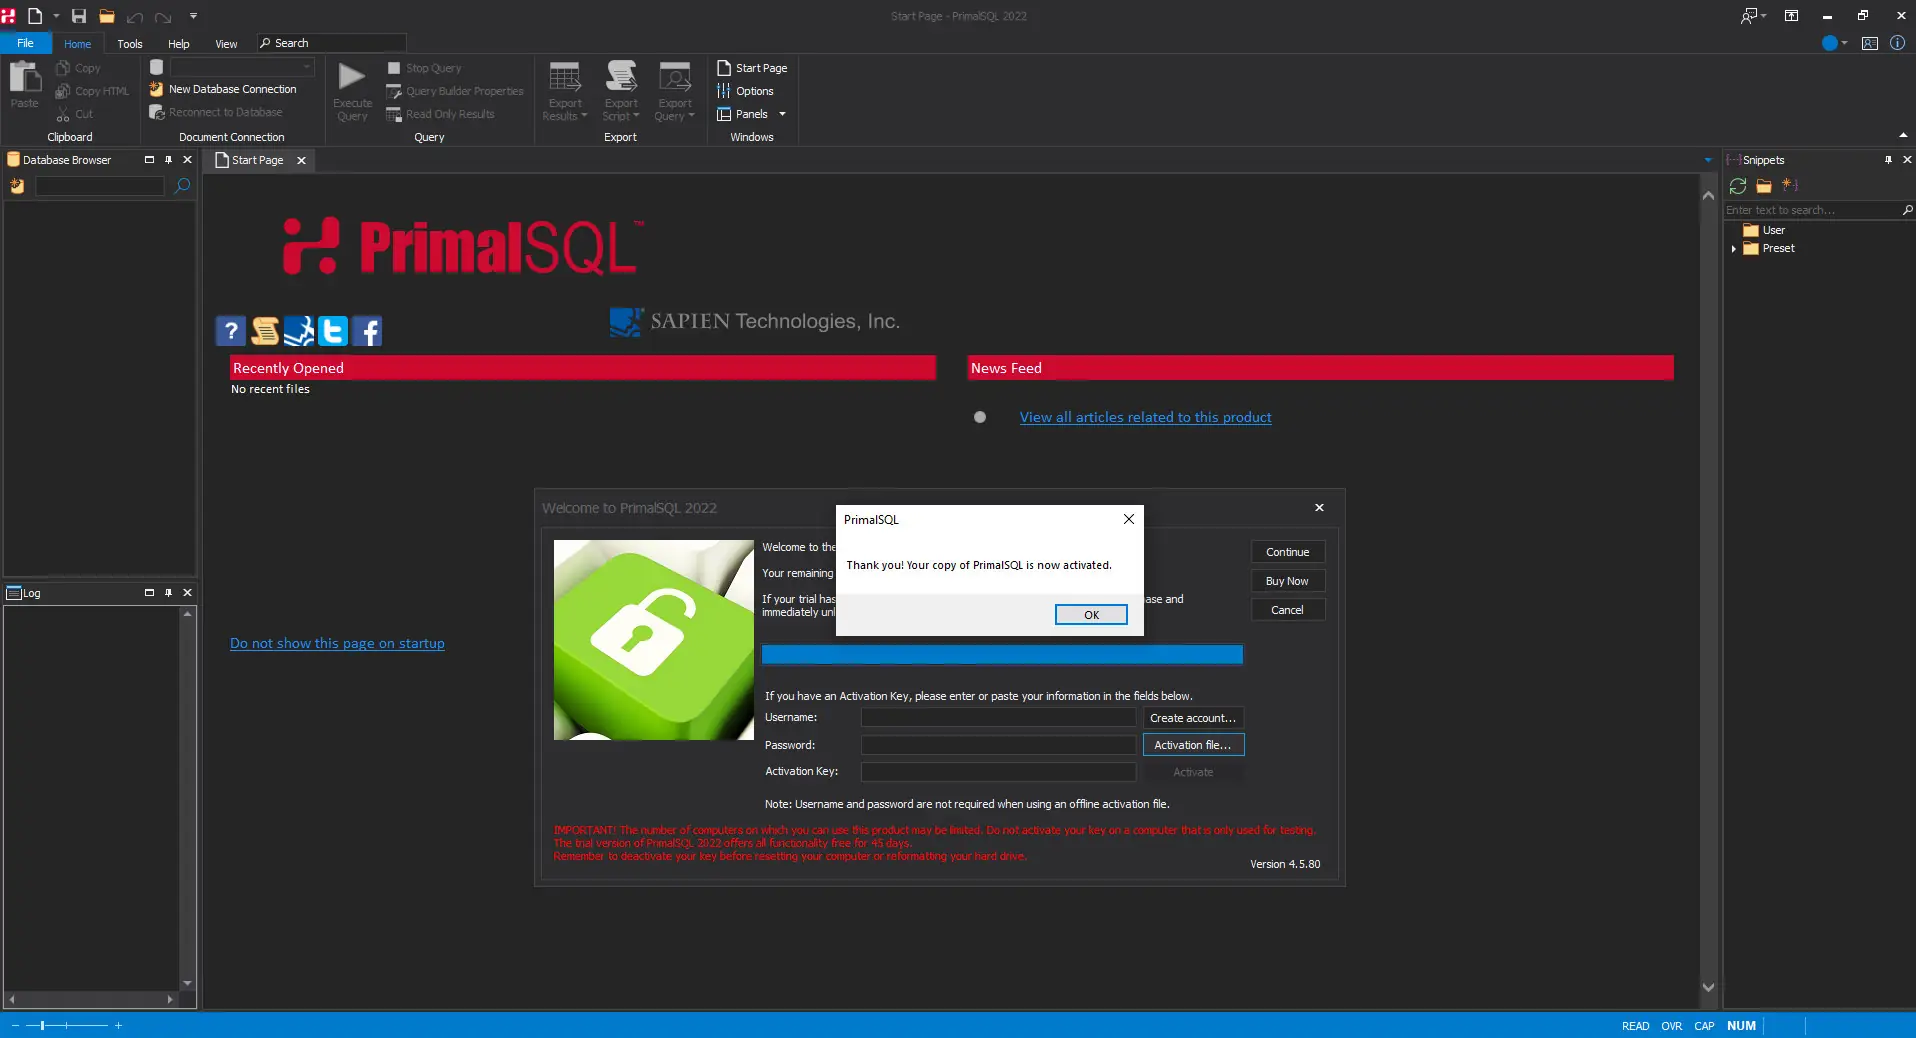
Task: Click the Snippets search text box
Action: [1812, 210]
